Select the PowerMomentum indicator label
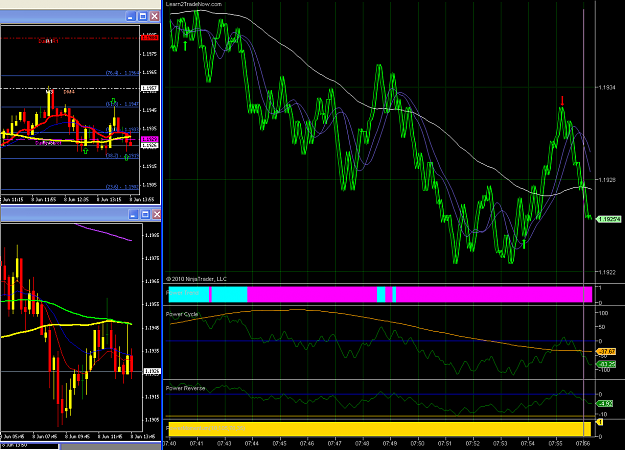The width and height of the screenshot is (625, 450). click(x=206, y=428)
